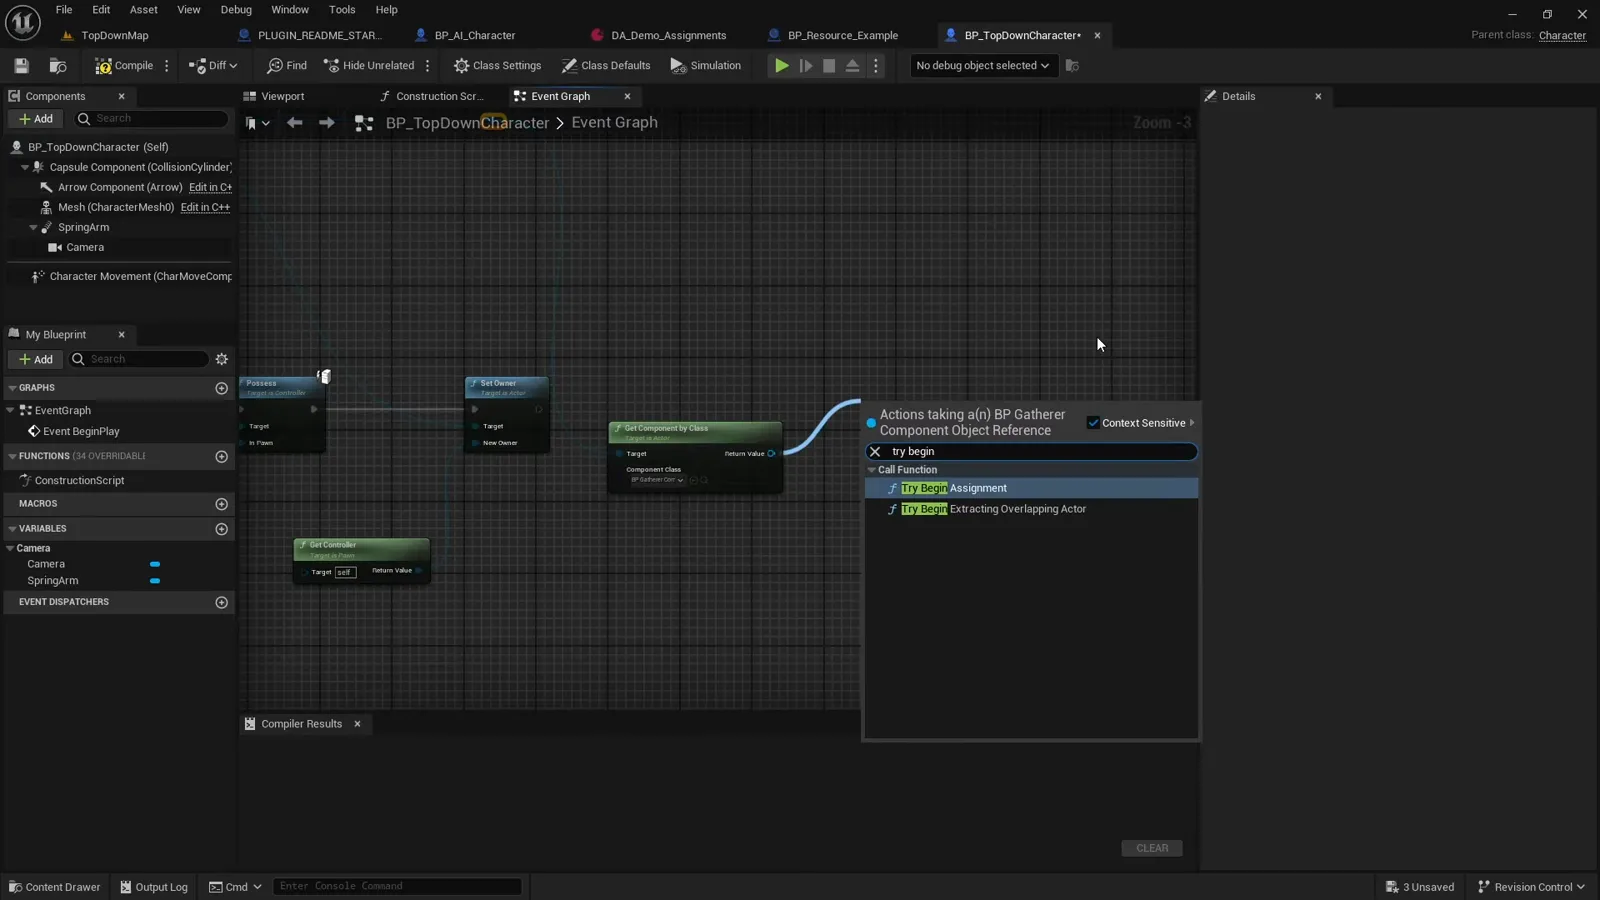This screenshot has width=1600, height=900.
Task: Open debug object selection dropdown
Action: pyautogui.click(x=982, y=66)
